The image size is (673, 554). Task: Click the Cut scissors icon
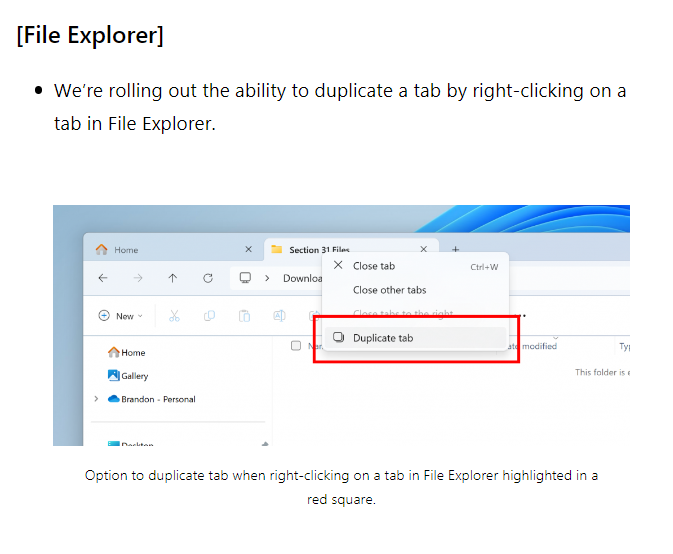pyautogui.click(x=174, y=316)
